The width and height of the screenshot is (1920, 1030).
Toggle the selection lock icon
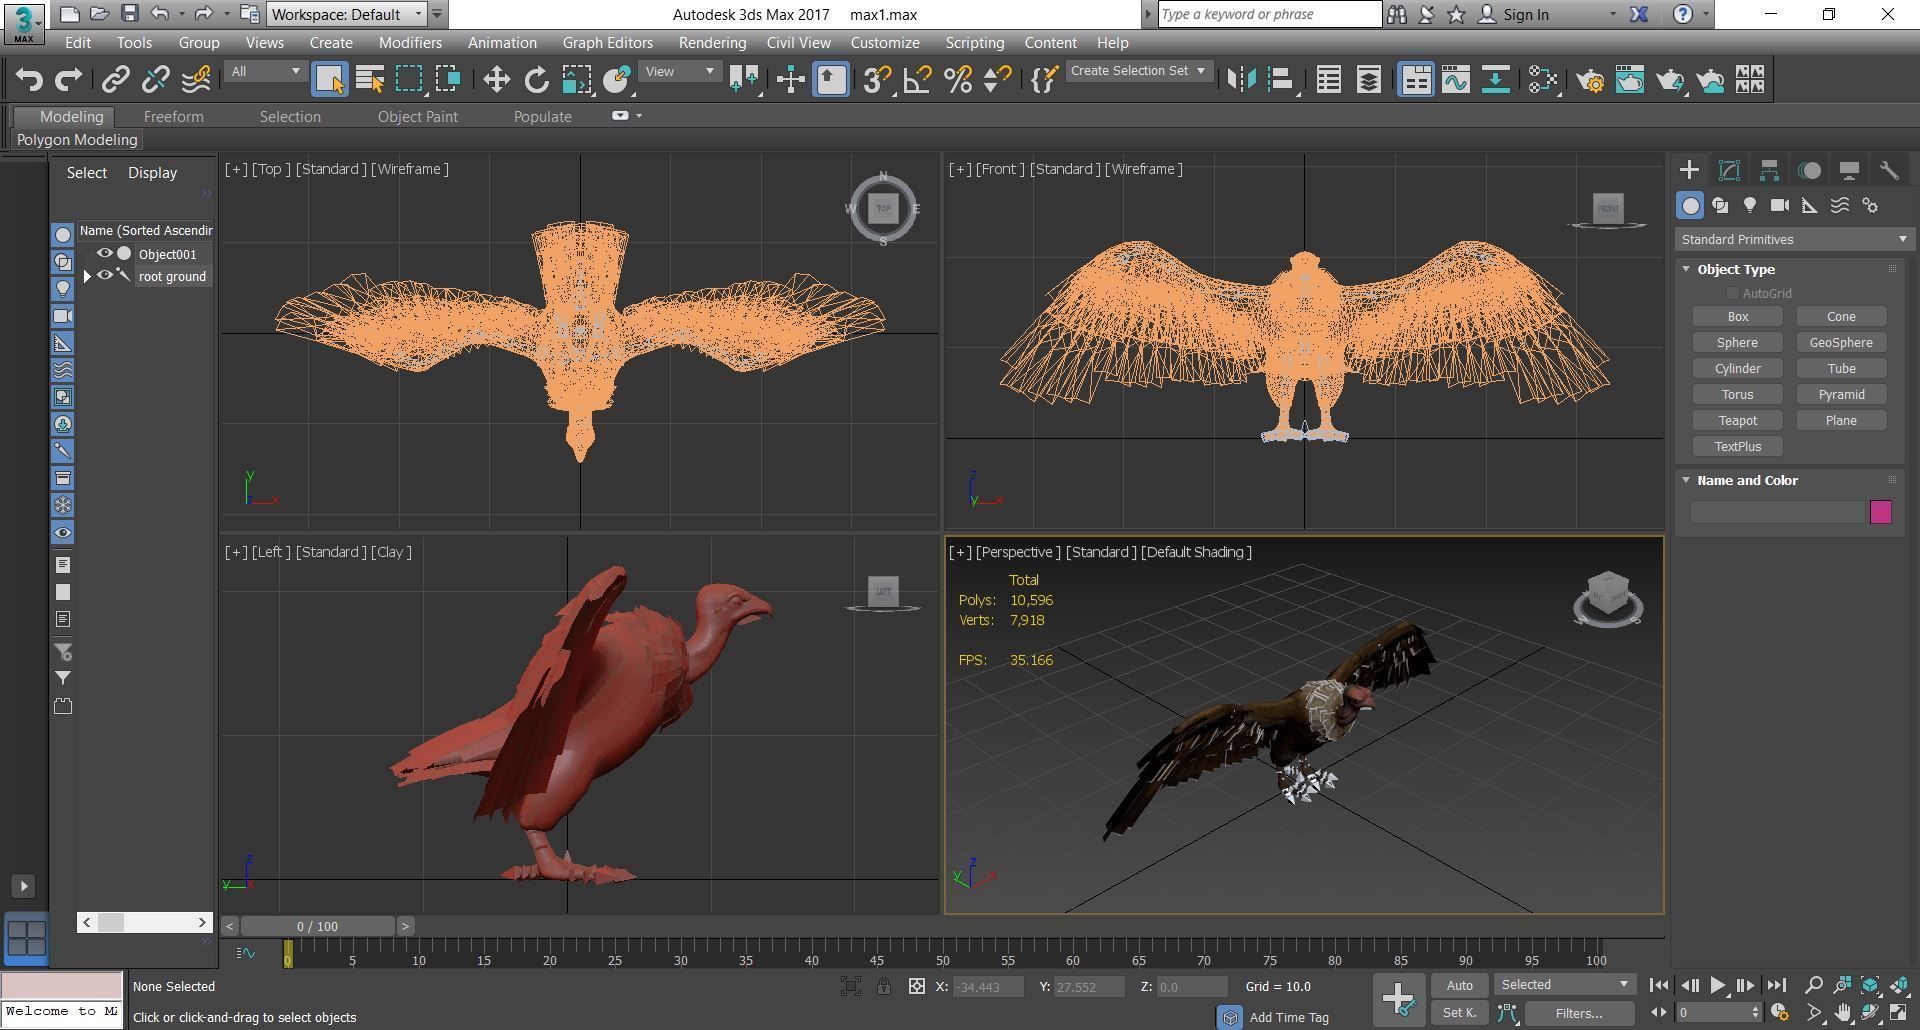pos(884,986)
